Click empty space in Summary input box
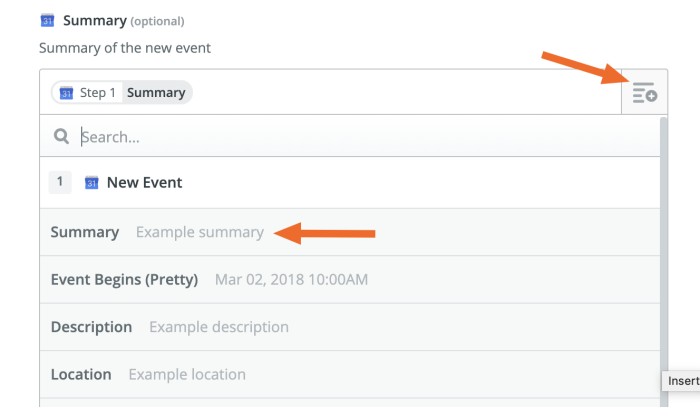700x407 pixels. 400,93
